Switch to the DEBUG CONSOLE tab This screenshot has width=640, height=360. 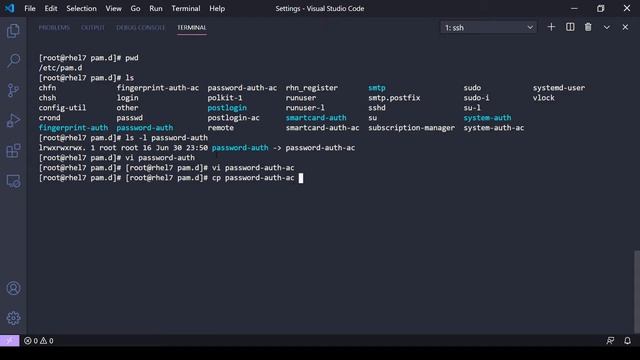click(x=140, y=27)
